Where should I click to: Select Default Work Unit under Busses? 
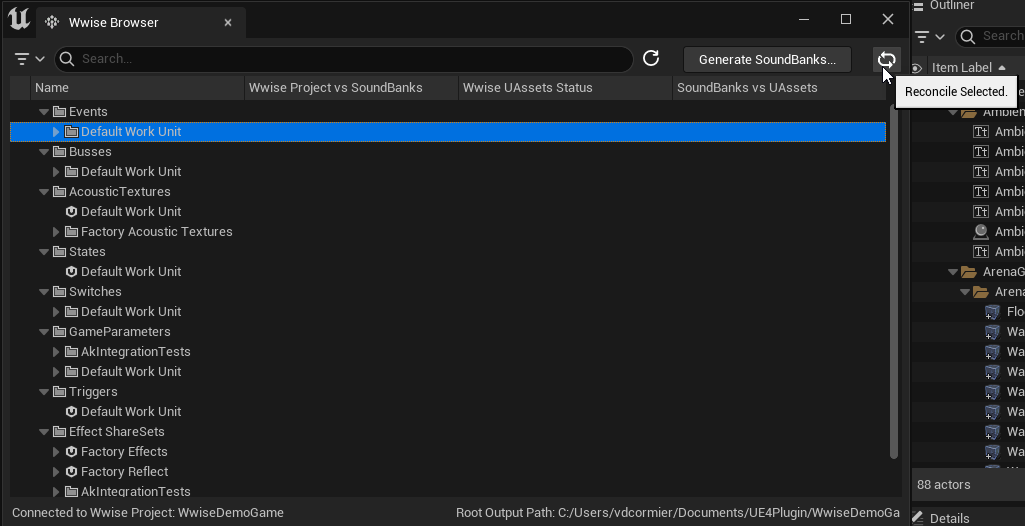click(x=130, y=172)
